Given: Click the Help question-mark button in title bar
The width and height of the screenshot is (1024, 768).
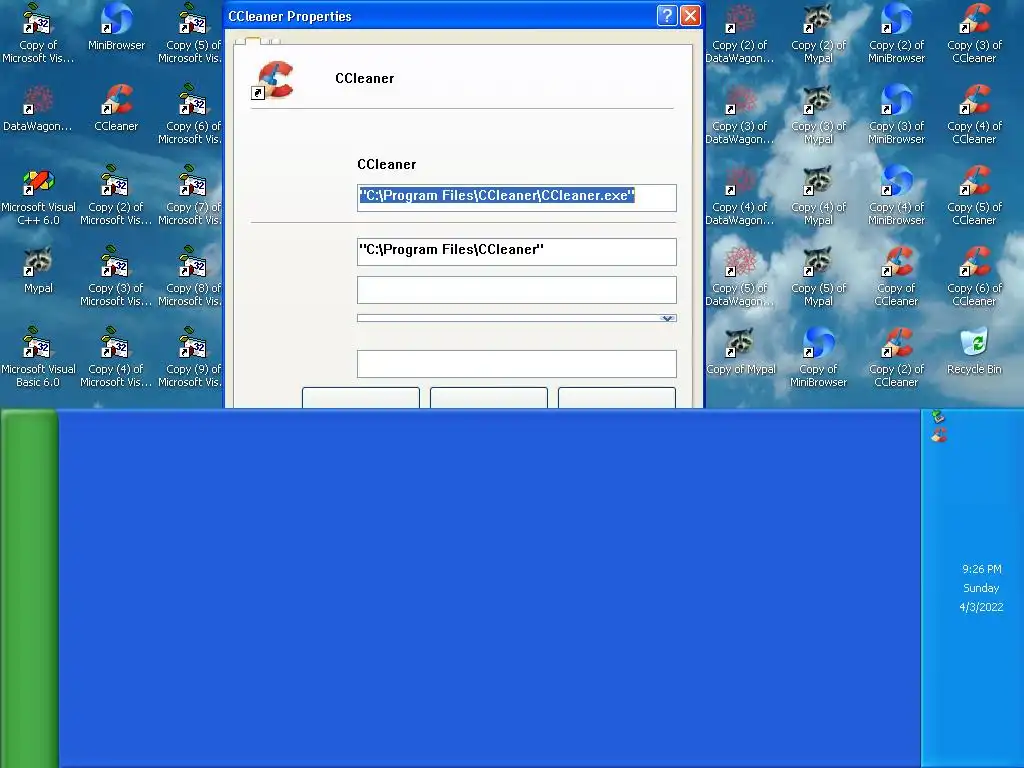Looking at the screenshot, I should coord(667,16).
